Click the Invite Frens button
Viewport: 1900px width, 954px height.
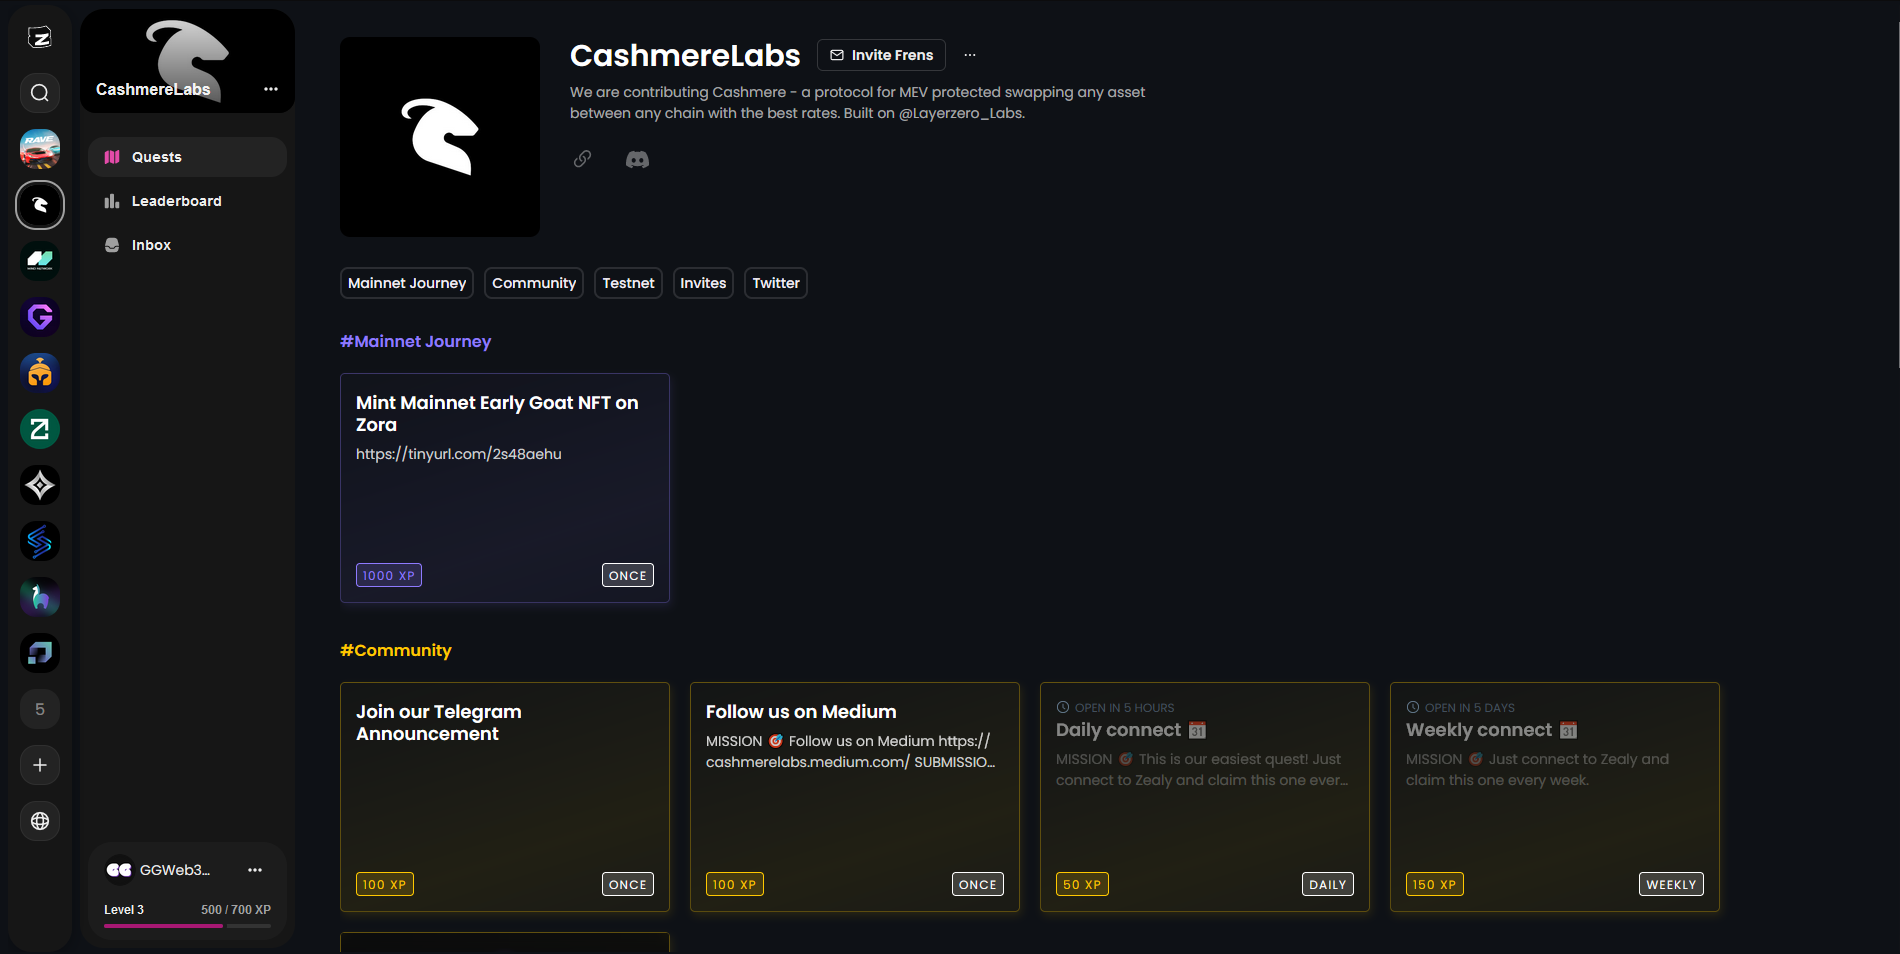[881, 55]
